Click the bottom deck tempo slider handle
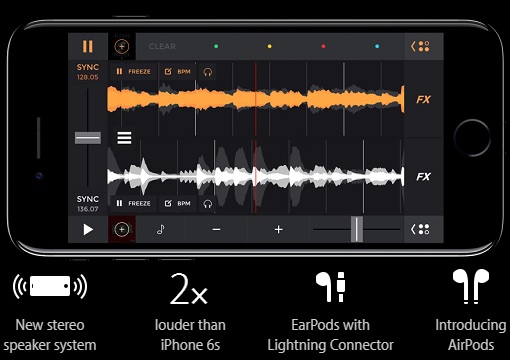Viewport: 510px width, 360px height. click(x=357, y=229)
